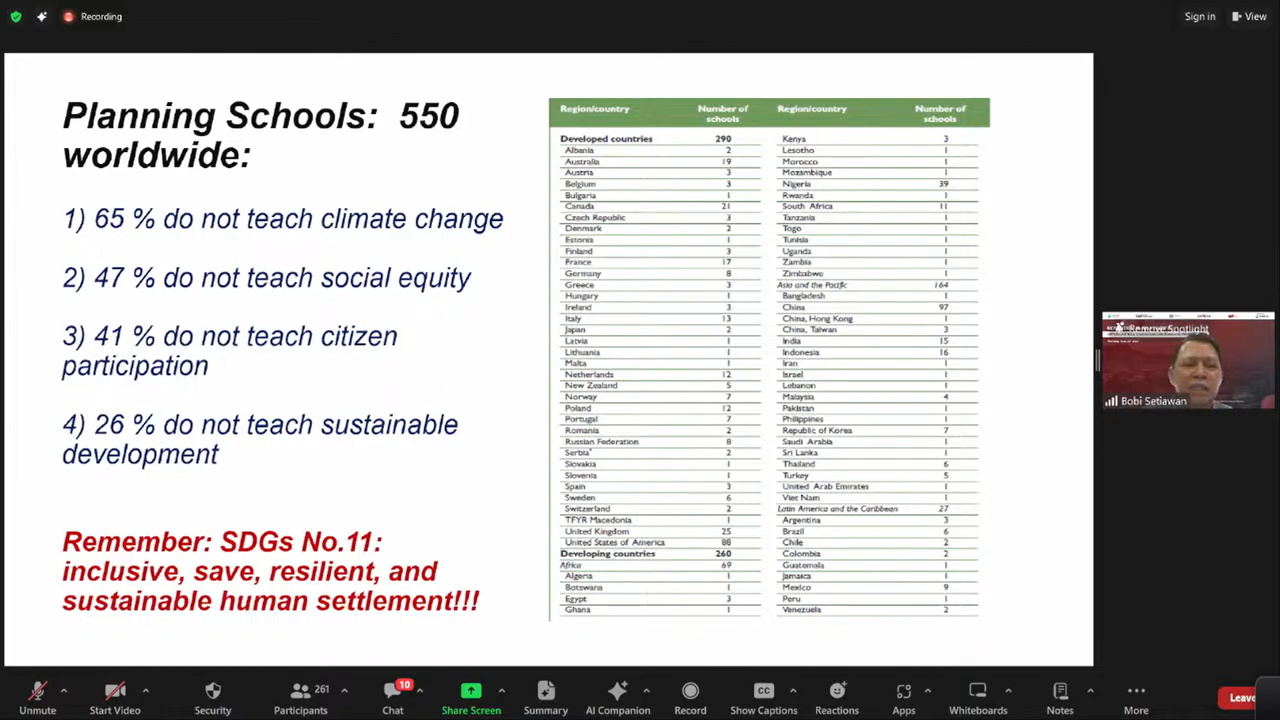This screenshot has width=1280, height=720.
Task: Open the Apps panel
Action: (x=904, y=698)
